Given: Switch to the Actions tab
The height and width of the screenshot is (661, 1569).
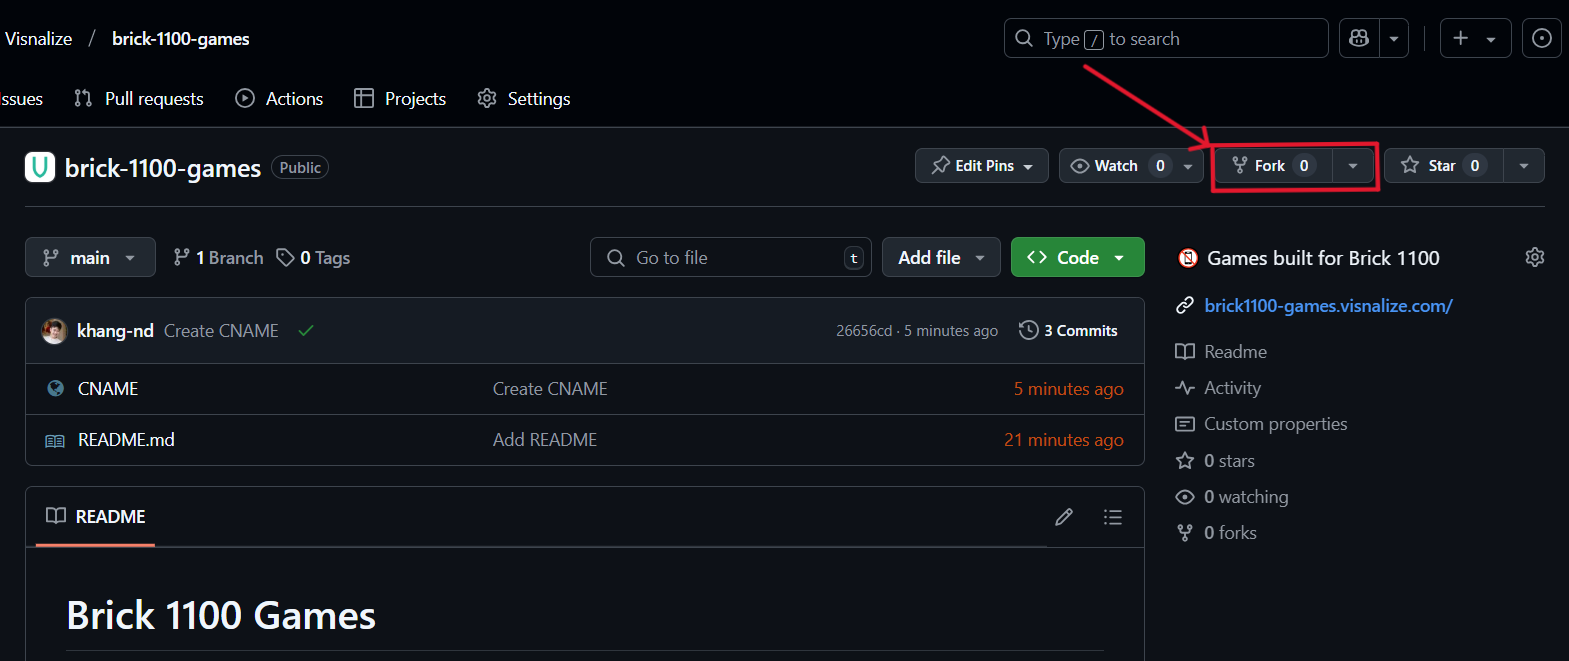Looking at the screenshot, I should (x=279, y=98).
